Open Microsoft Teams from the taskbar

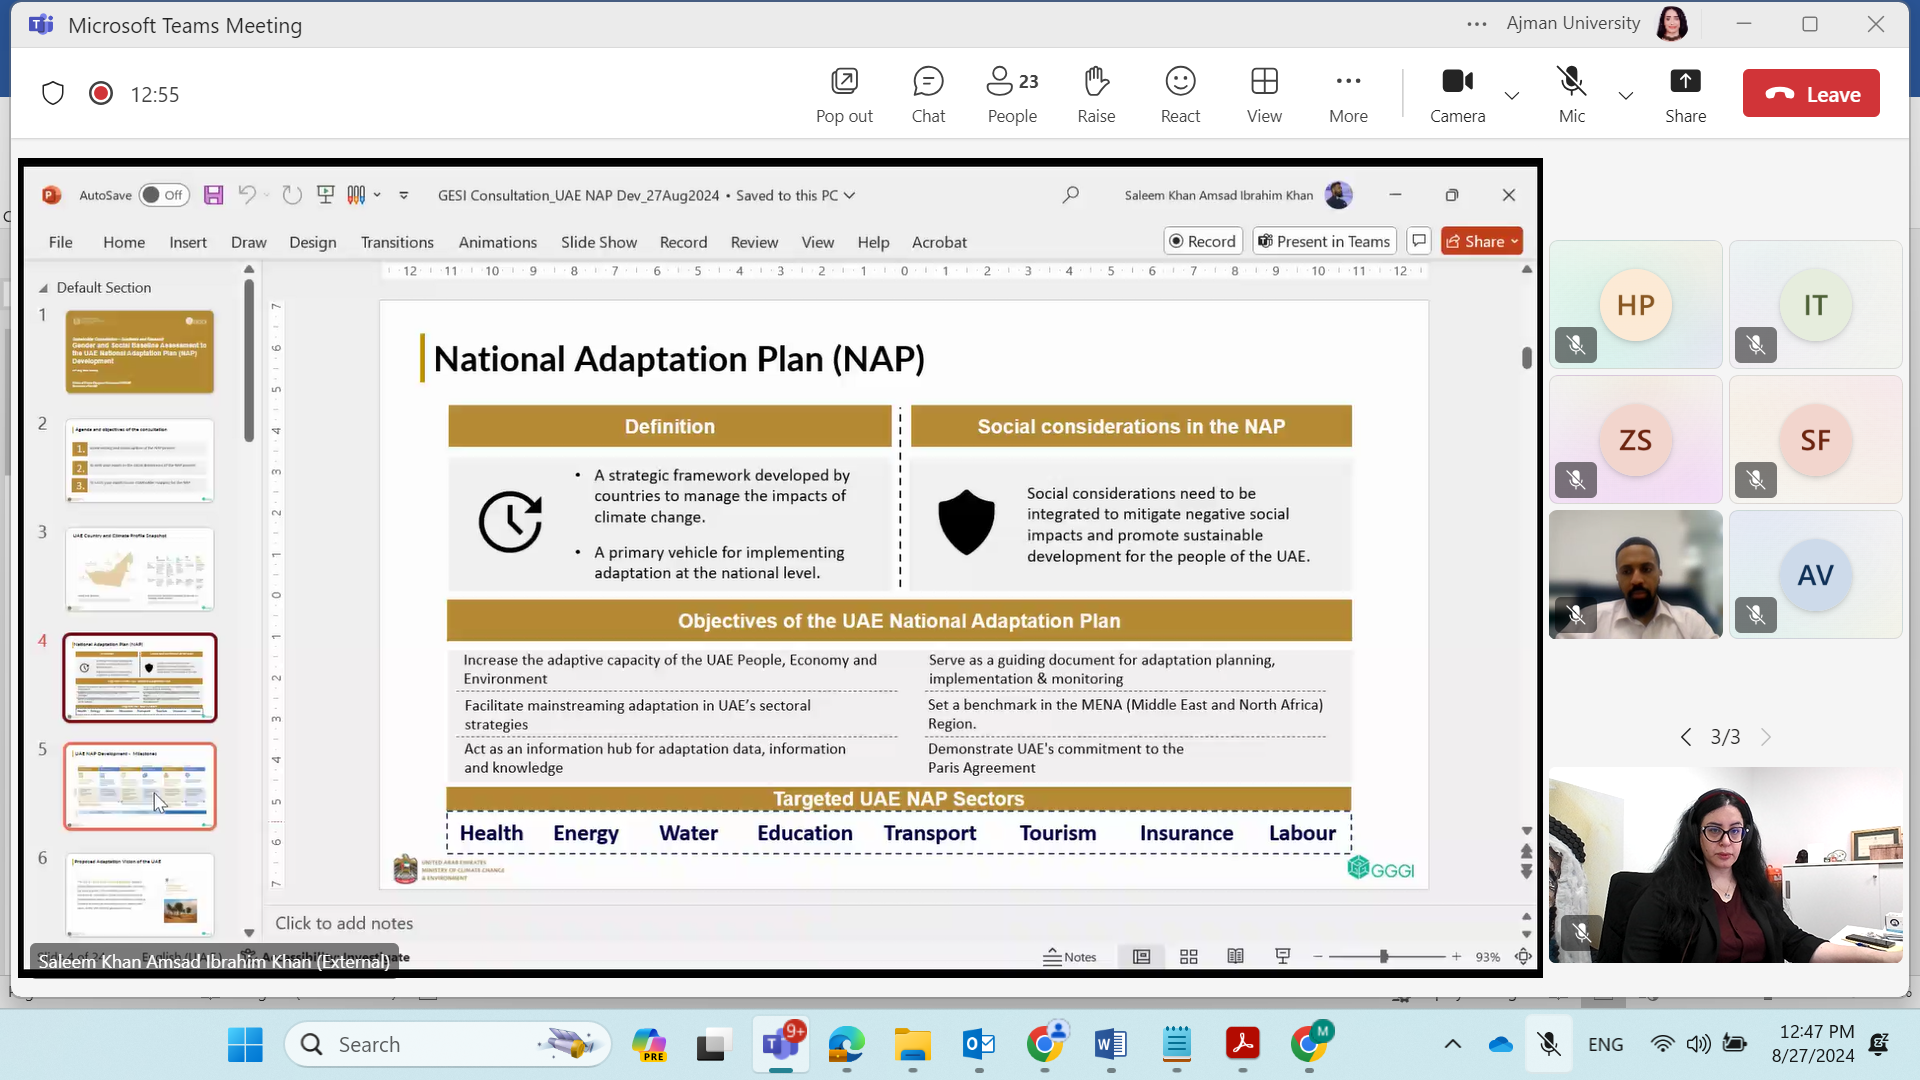(x=780, y=1044)
